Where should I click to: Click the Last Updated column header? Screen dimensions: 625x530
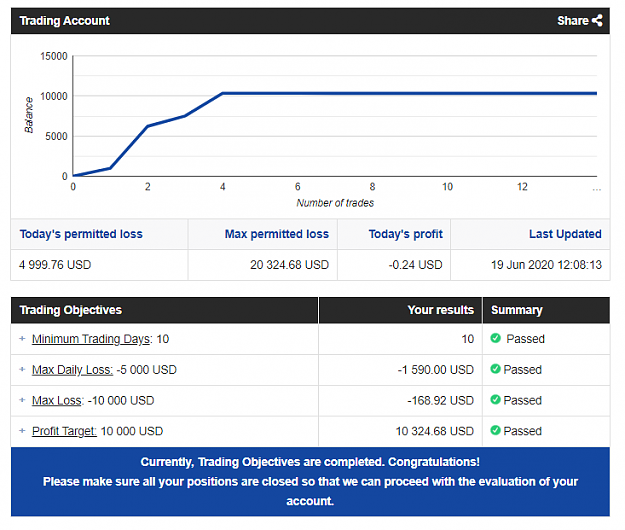point(565,234)
